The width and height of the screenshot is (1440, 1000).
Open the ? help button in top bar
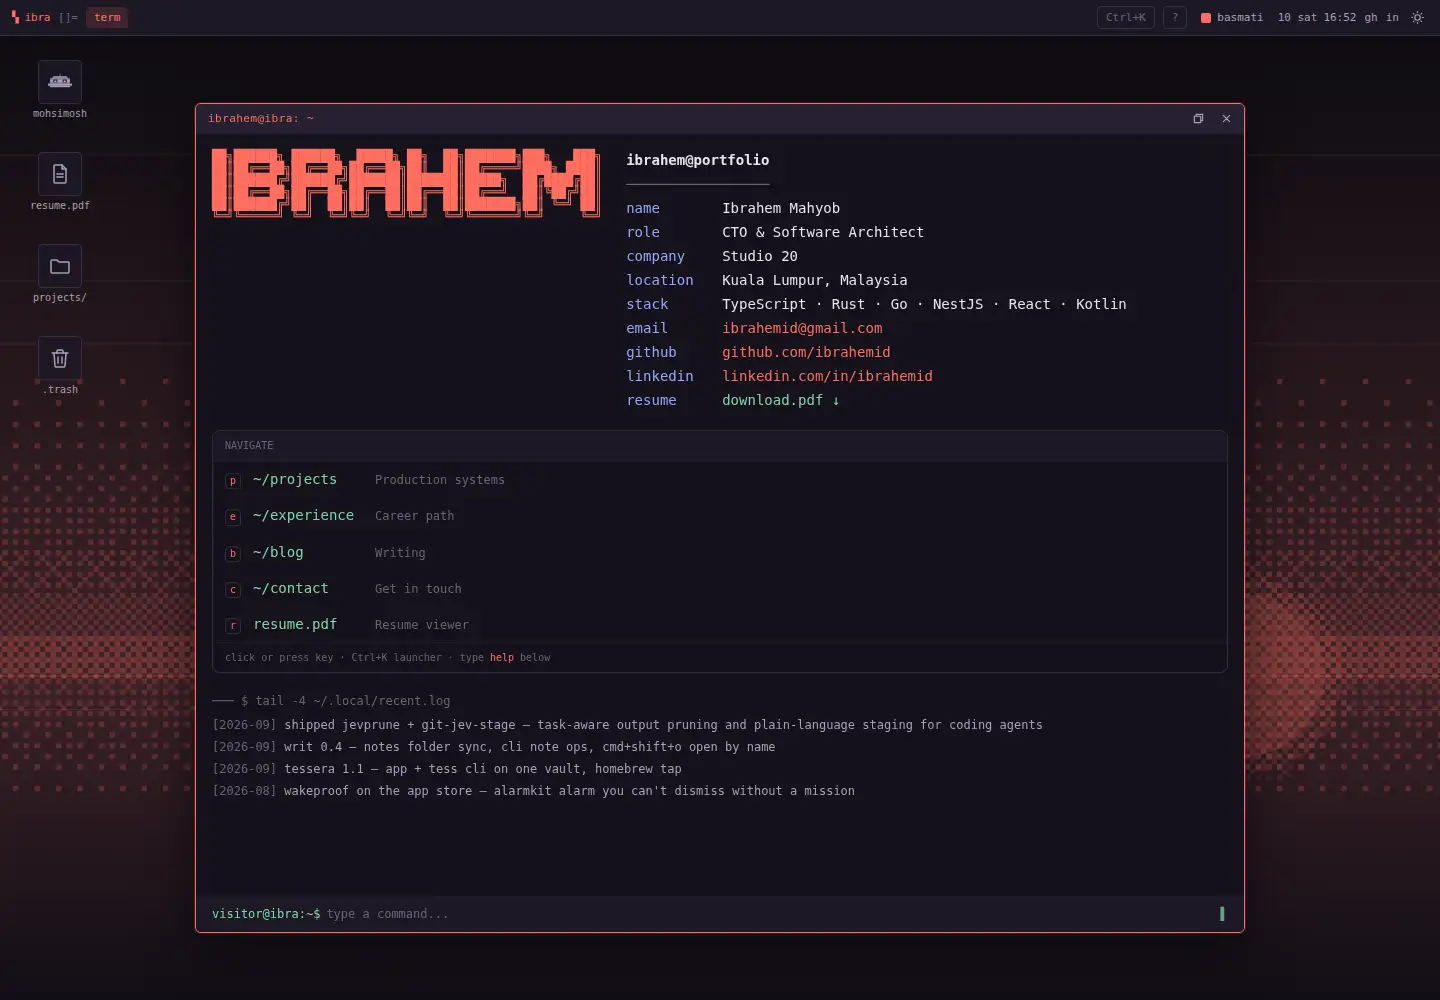pos(1175,17)
